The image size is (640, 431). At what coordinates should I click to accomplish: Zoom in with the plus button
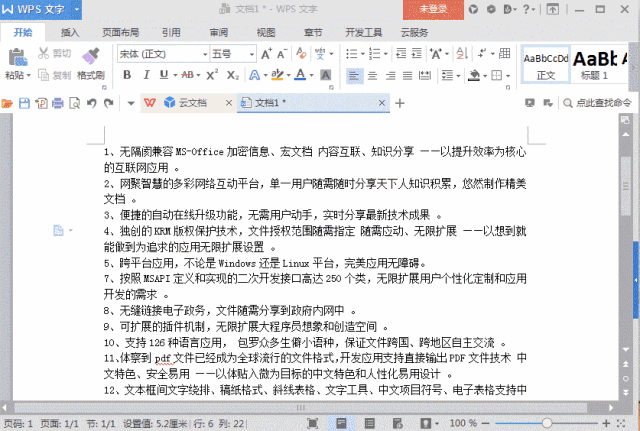click(x=607, y=423)
